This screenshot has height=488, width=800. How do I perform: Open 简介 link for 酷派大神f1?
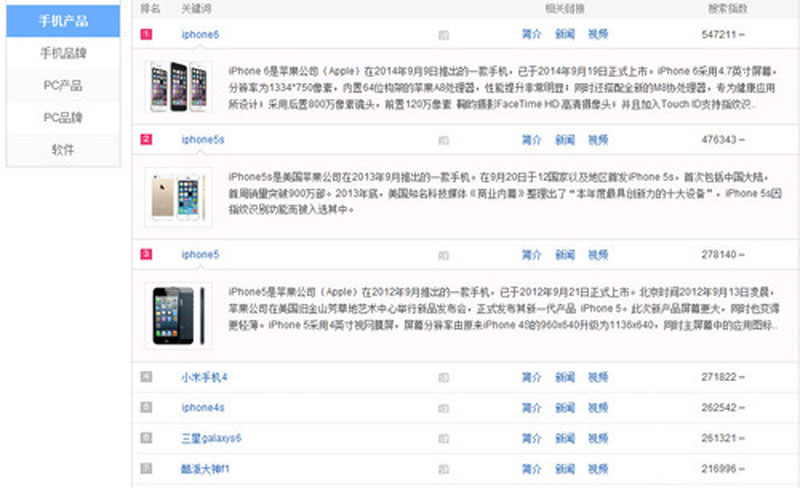531,469
